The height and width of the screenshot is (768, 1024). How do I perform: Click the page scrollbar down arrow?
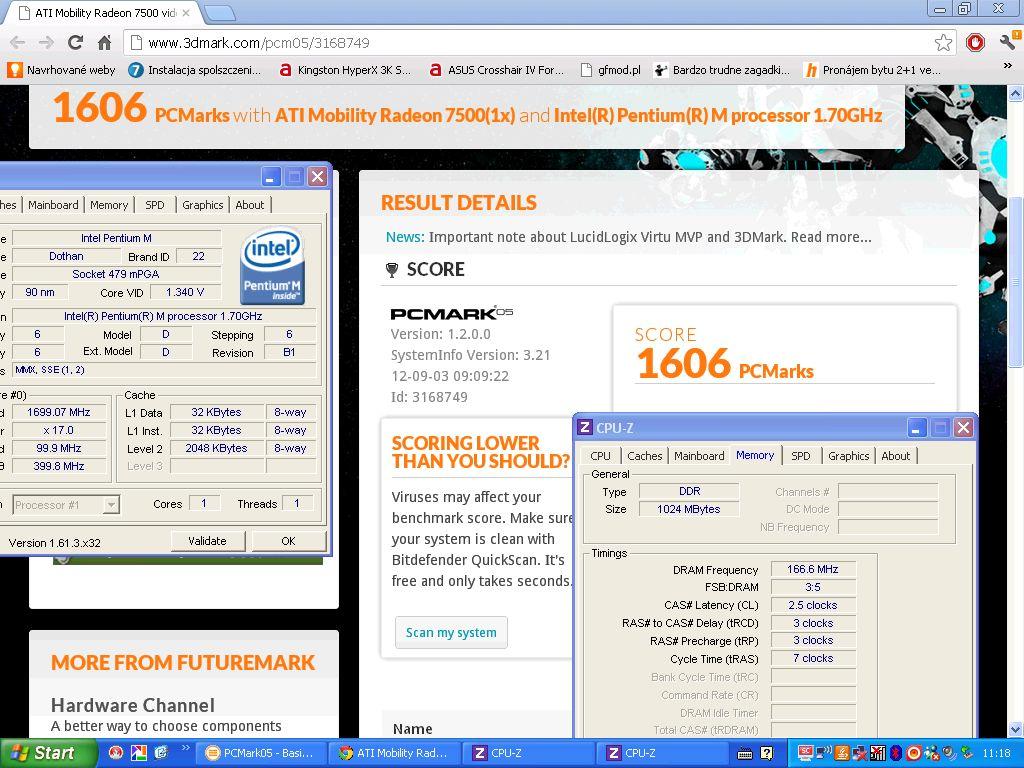coord(1016,729)
